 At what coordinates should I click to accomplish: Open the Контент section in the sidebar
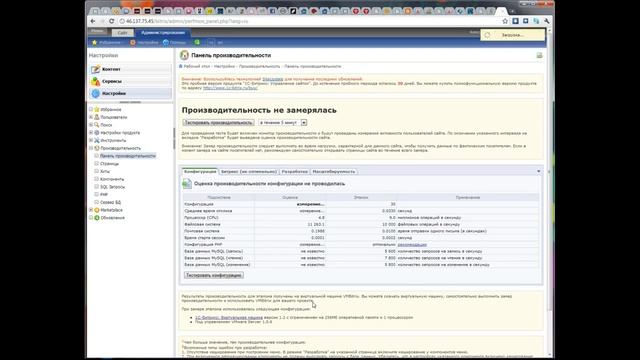click(x=131, y=69)
